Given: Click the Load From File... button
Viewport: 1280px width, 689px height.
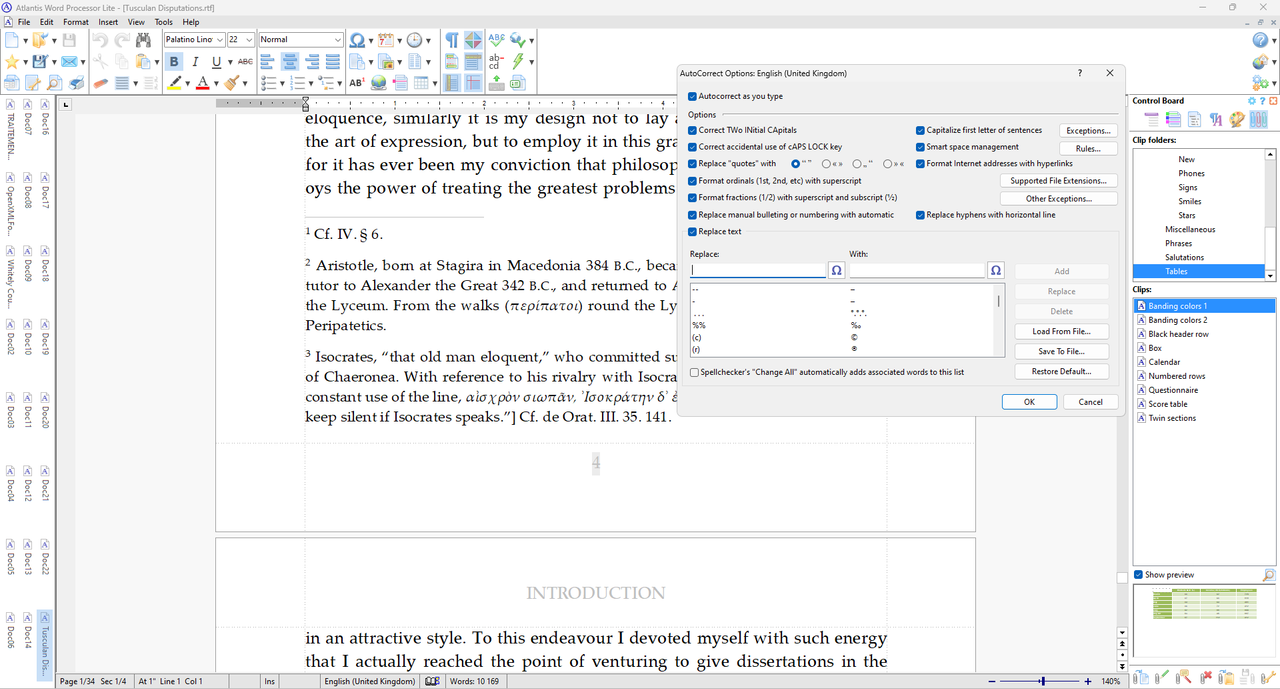Looking at the screenshot, I should click(x=1062, y=331).
